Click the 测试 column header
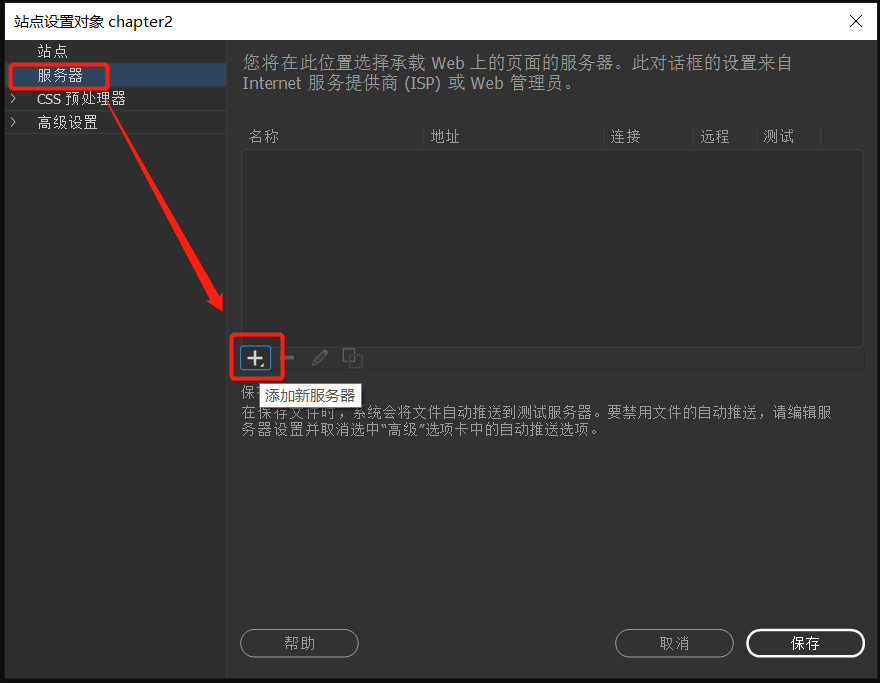880x683 pixels. (778, 136)
